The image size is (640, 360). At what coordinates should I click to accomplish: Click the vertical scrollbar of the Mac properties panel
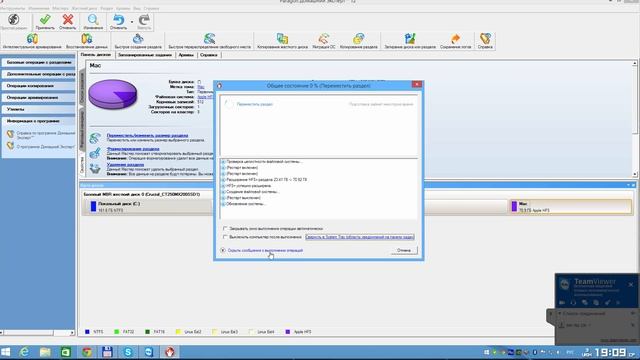coord(635,119)
